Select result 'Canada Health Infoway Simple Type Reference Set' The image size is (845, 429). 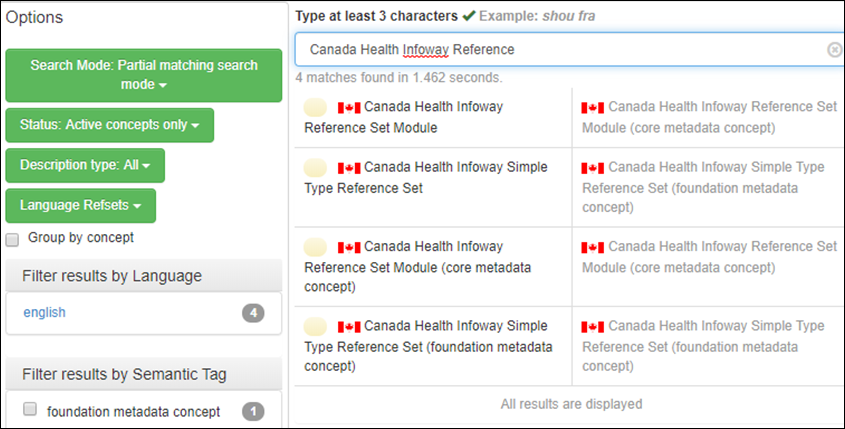tap(426, 177)
